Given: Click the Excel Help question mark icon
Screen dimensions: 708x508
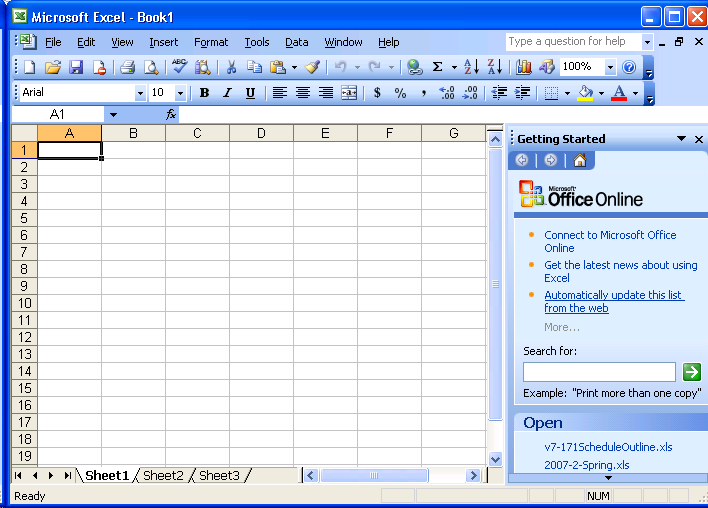Looking at the screenshot, I should (x=629, y=67).
